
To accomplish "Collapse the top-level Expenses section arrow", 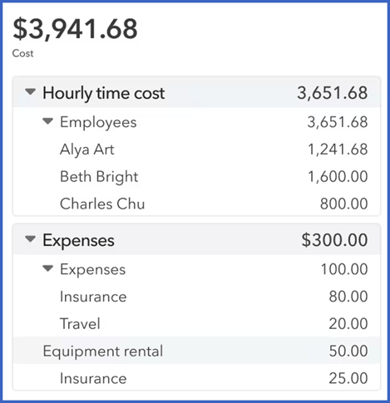I will click(x=30, y=239).
